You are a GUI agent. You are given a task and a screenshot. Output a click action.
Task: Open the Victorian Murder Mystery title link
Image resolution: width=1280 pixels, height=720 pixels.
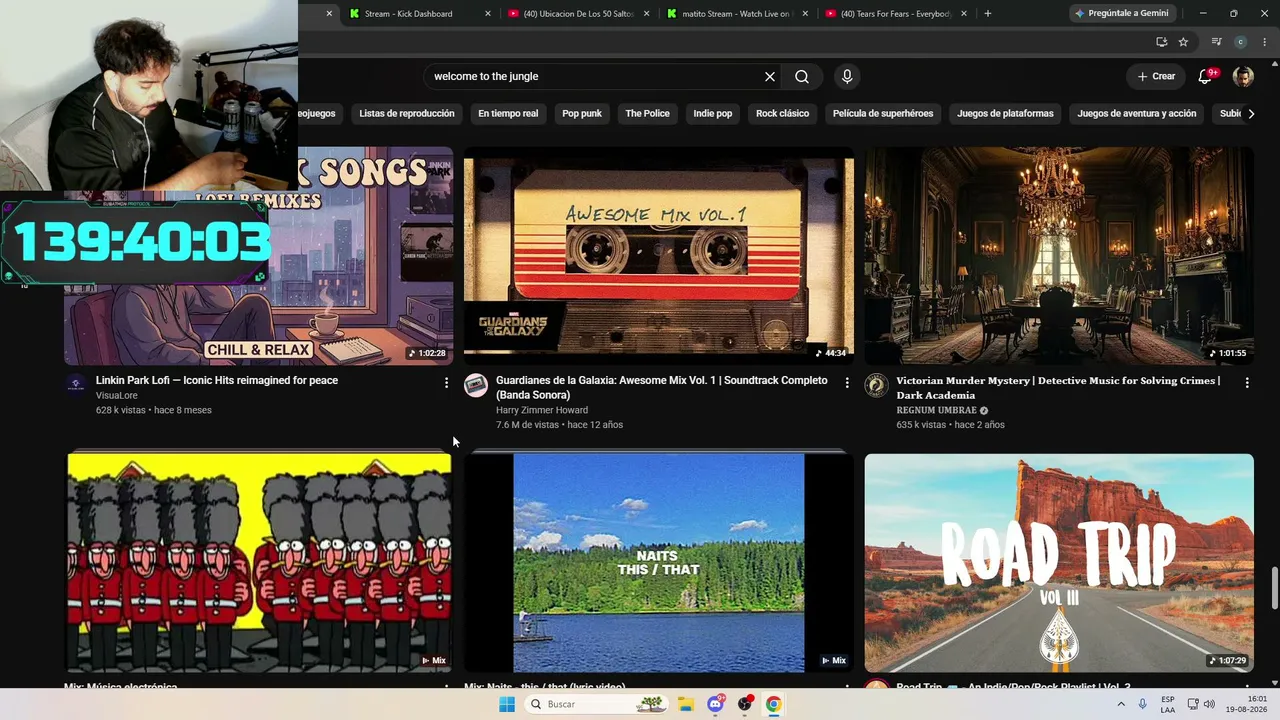(1058, 388)
